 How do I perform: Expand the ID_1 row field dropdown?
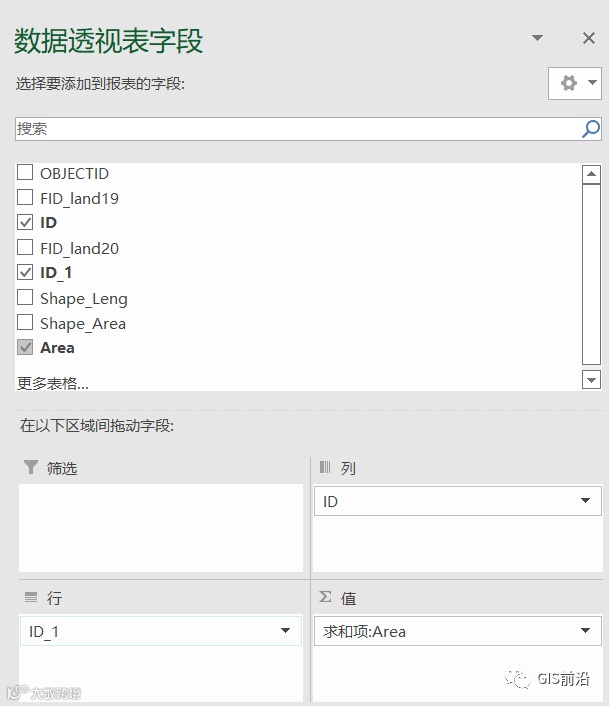[285, 631]
